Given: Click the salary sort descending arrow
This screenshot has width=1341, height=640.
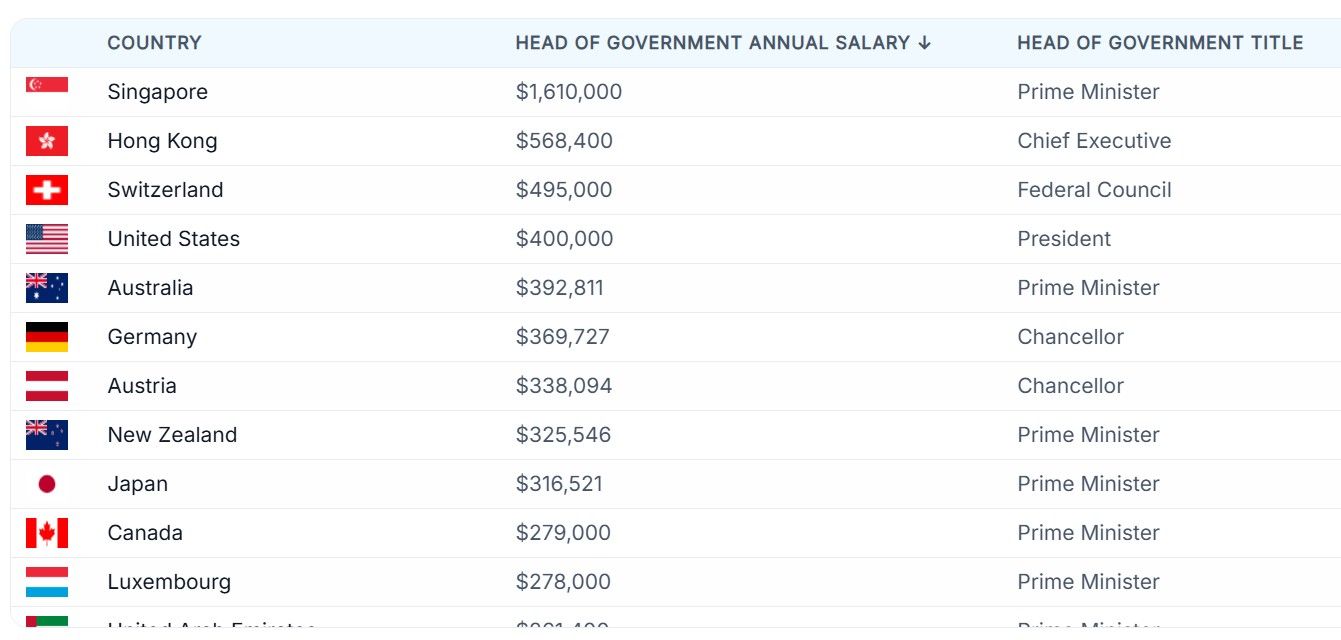Looking at the screenshot, I should click(924, 43).
